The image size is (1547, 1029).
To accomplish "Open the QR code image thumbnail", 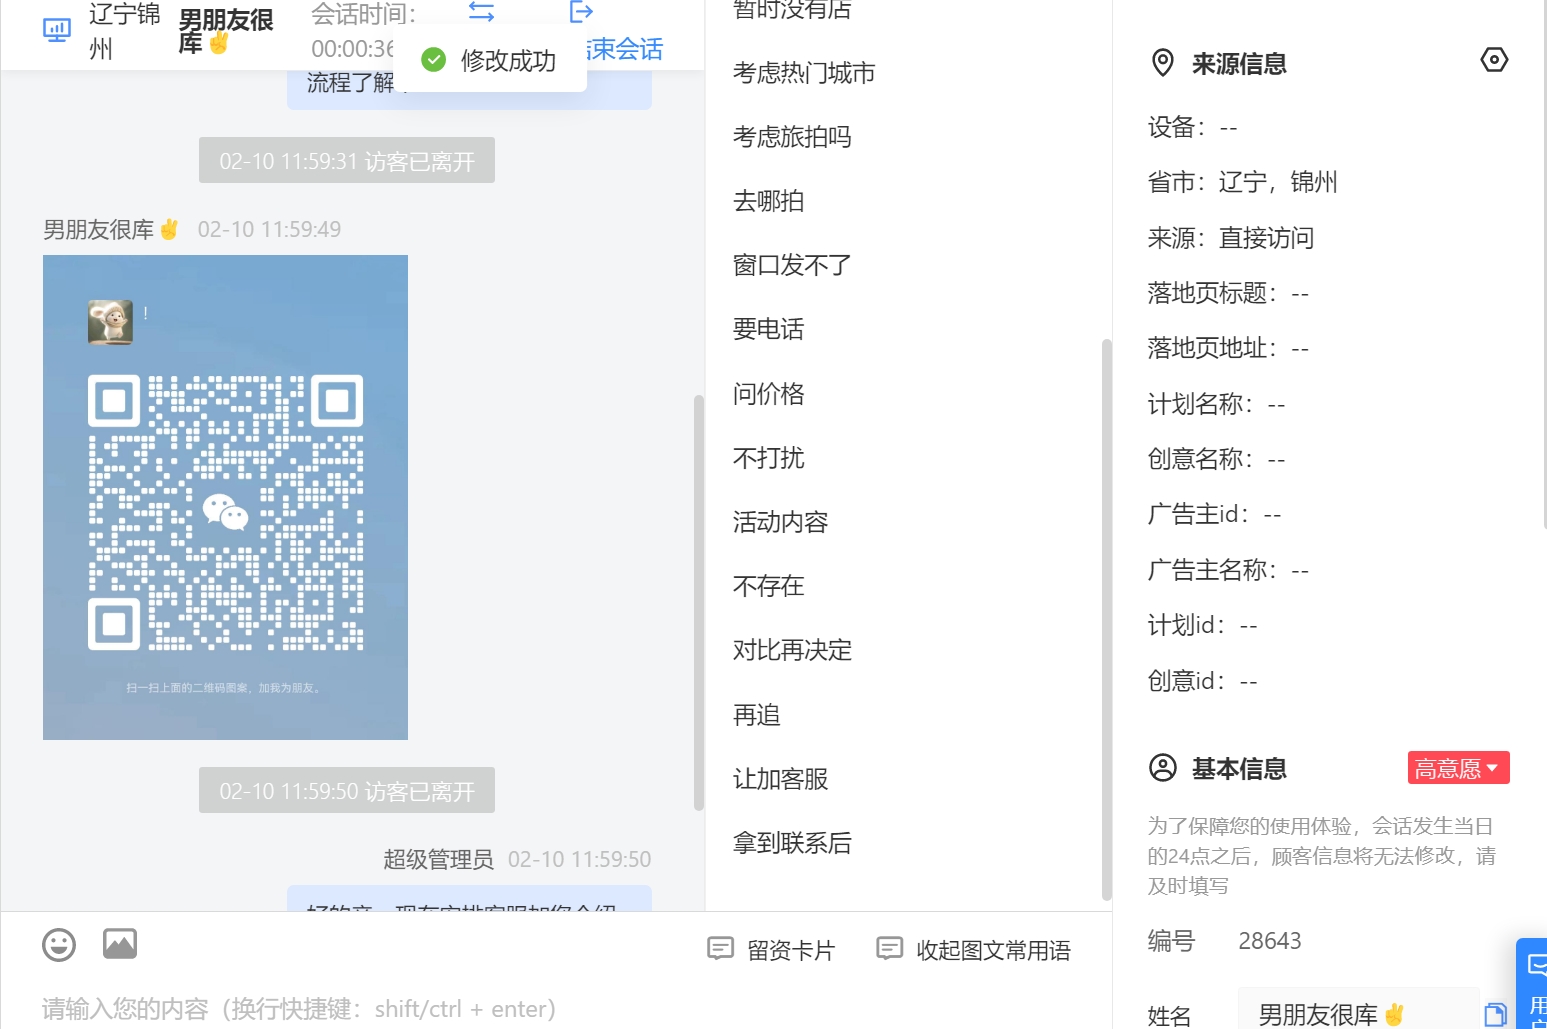I will (x=225, y=497).
